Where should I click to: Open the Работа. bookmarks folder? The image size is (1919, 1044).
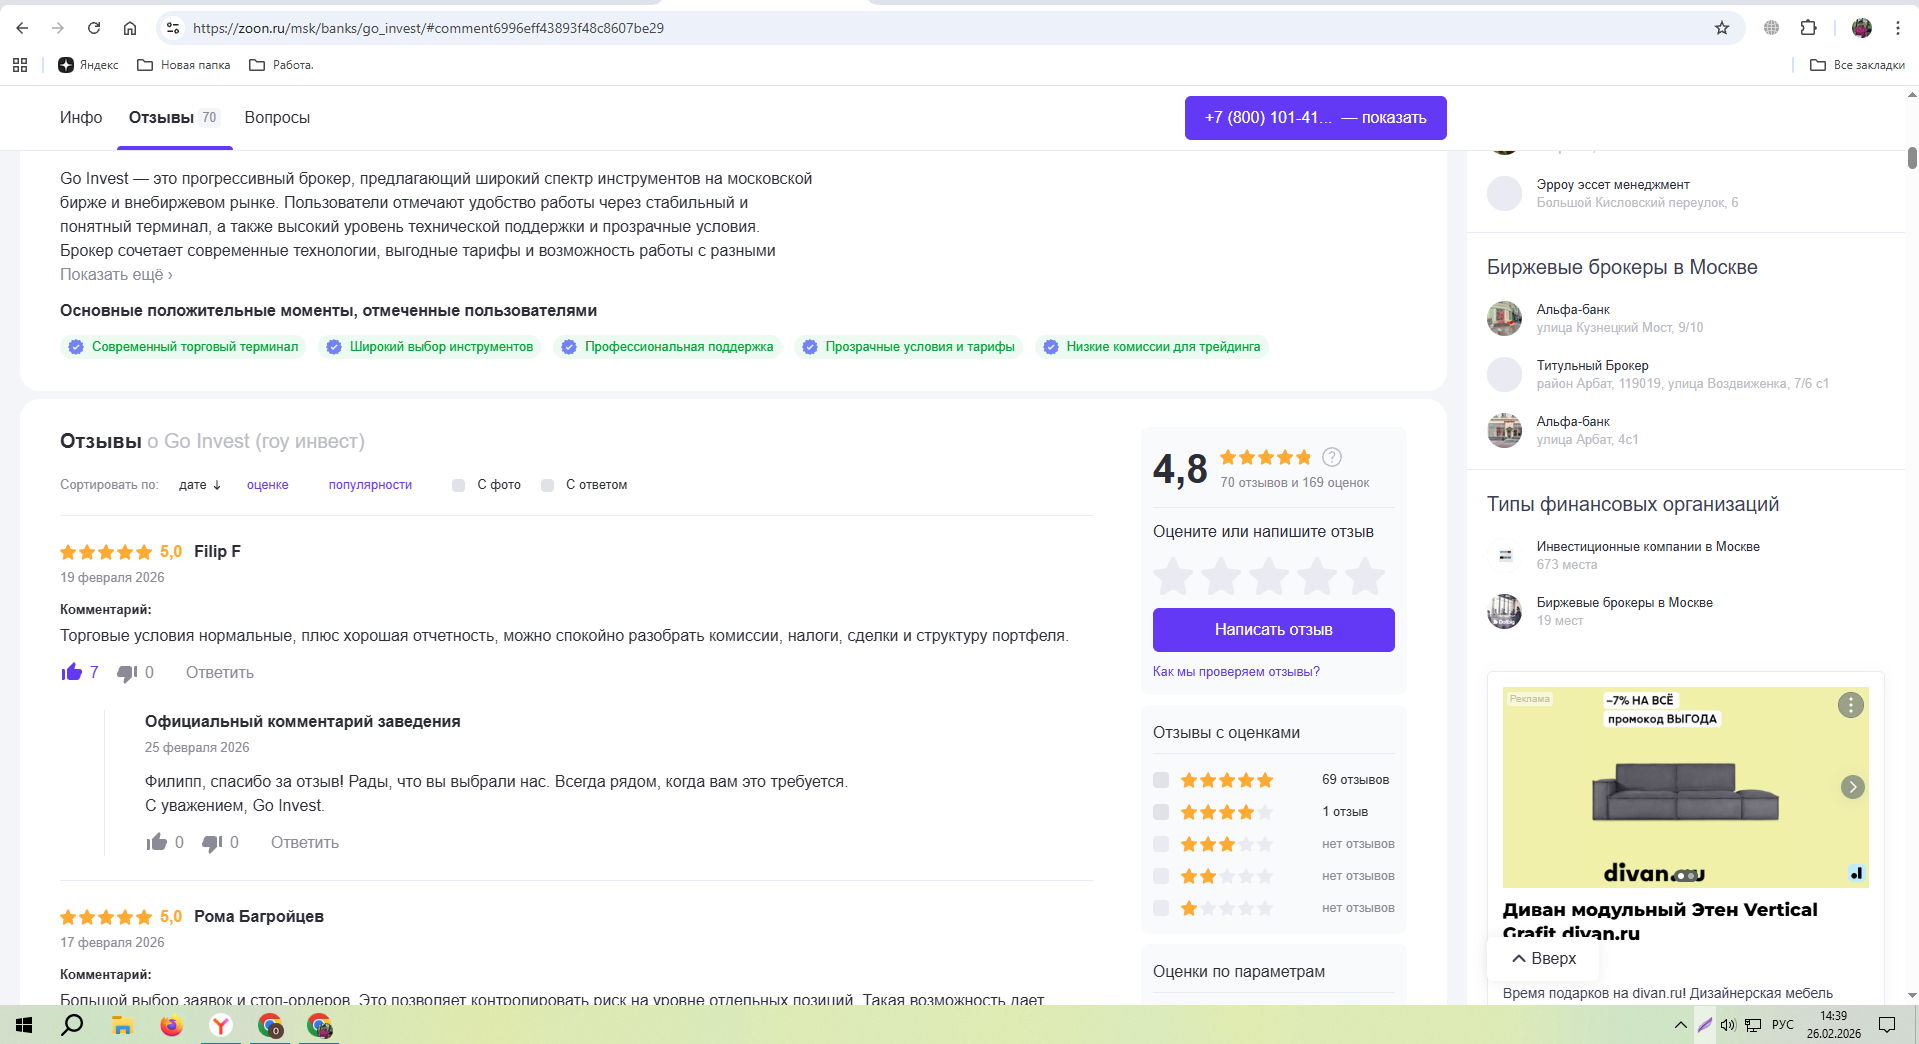[282, 65]
